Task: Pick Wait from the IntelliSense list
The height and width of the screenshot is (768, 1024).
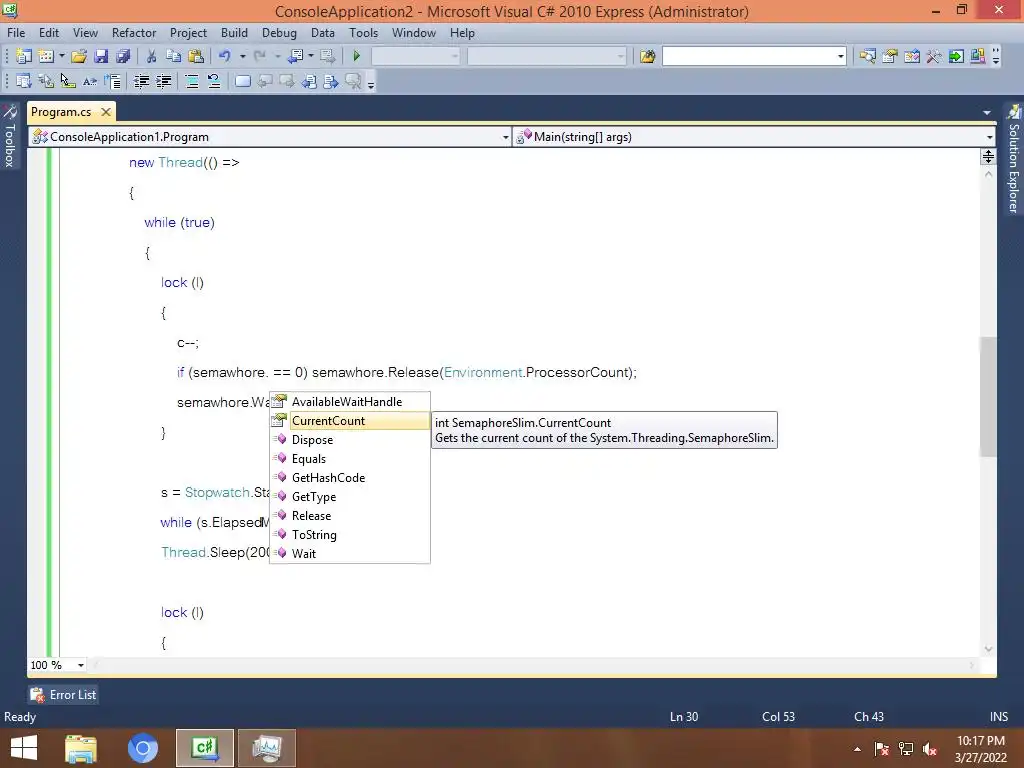Action: (x=350, y=553)
